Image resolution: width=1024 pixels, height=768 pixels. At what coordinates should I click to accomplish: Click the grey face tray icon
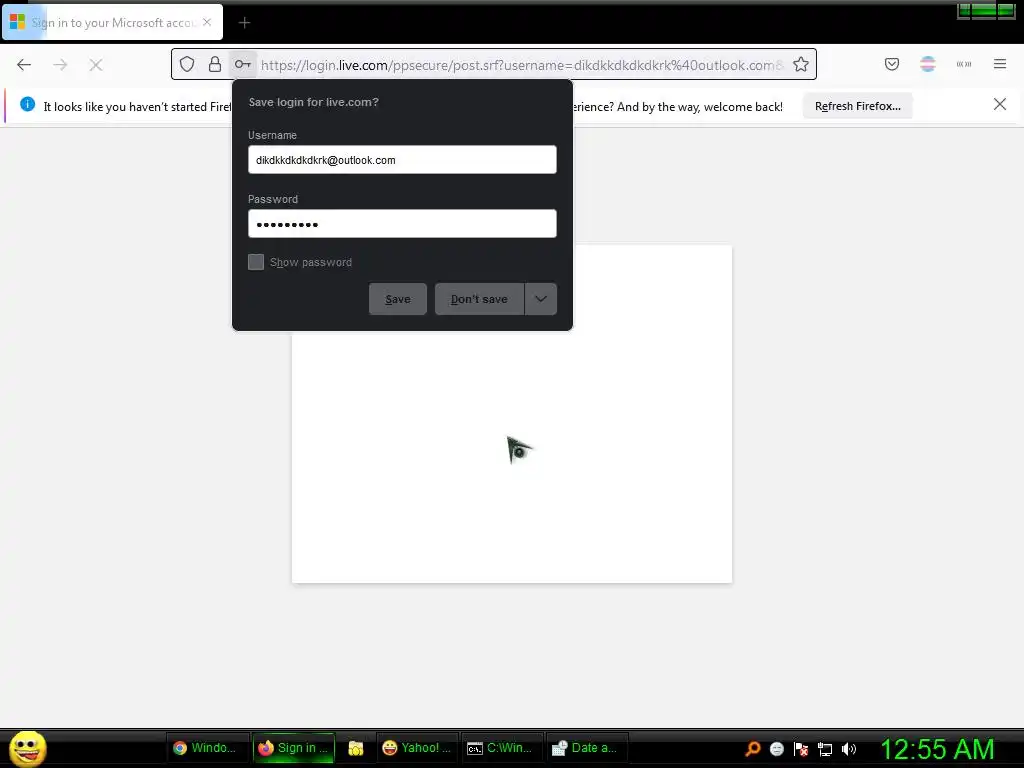coord(777,749)
